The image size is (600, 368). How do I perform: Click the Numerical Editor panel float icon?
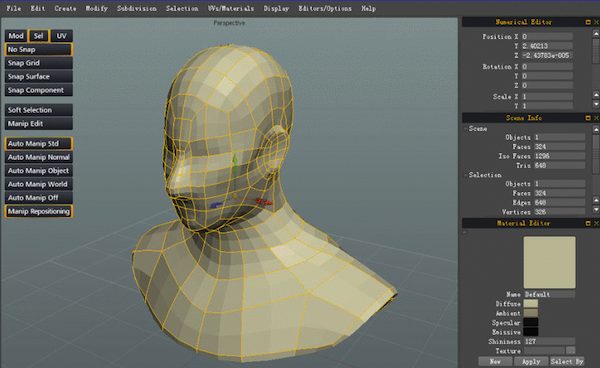coord(588,22)
